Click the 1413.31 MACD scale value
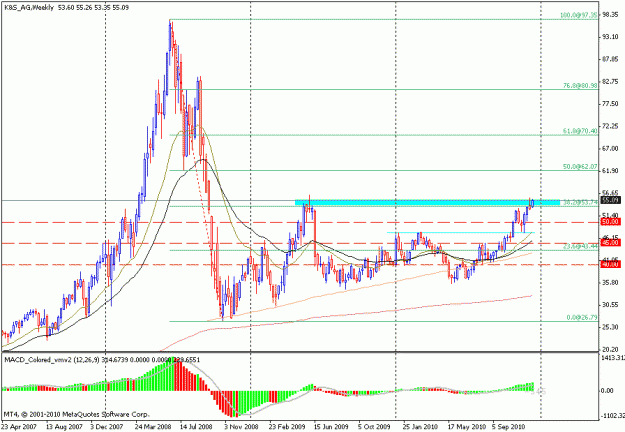625x432 pixels. [x=613, y=357]
